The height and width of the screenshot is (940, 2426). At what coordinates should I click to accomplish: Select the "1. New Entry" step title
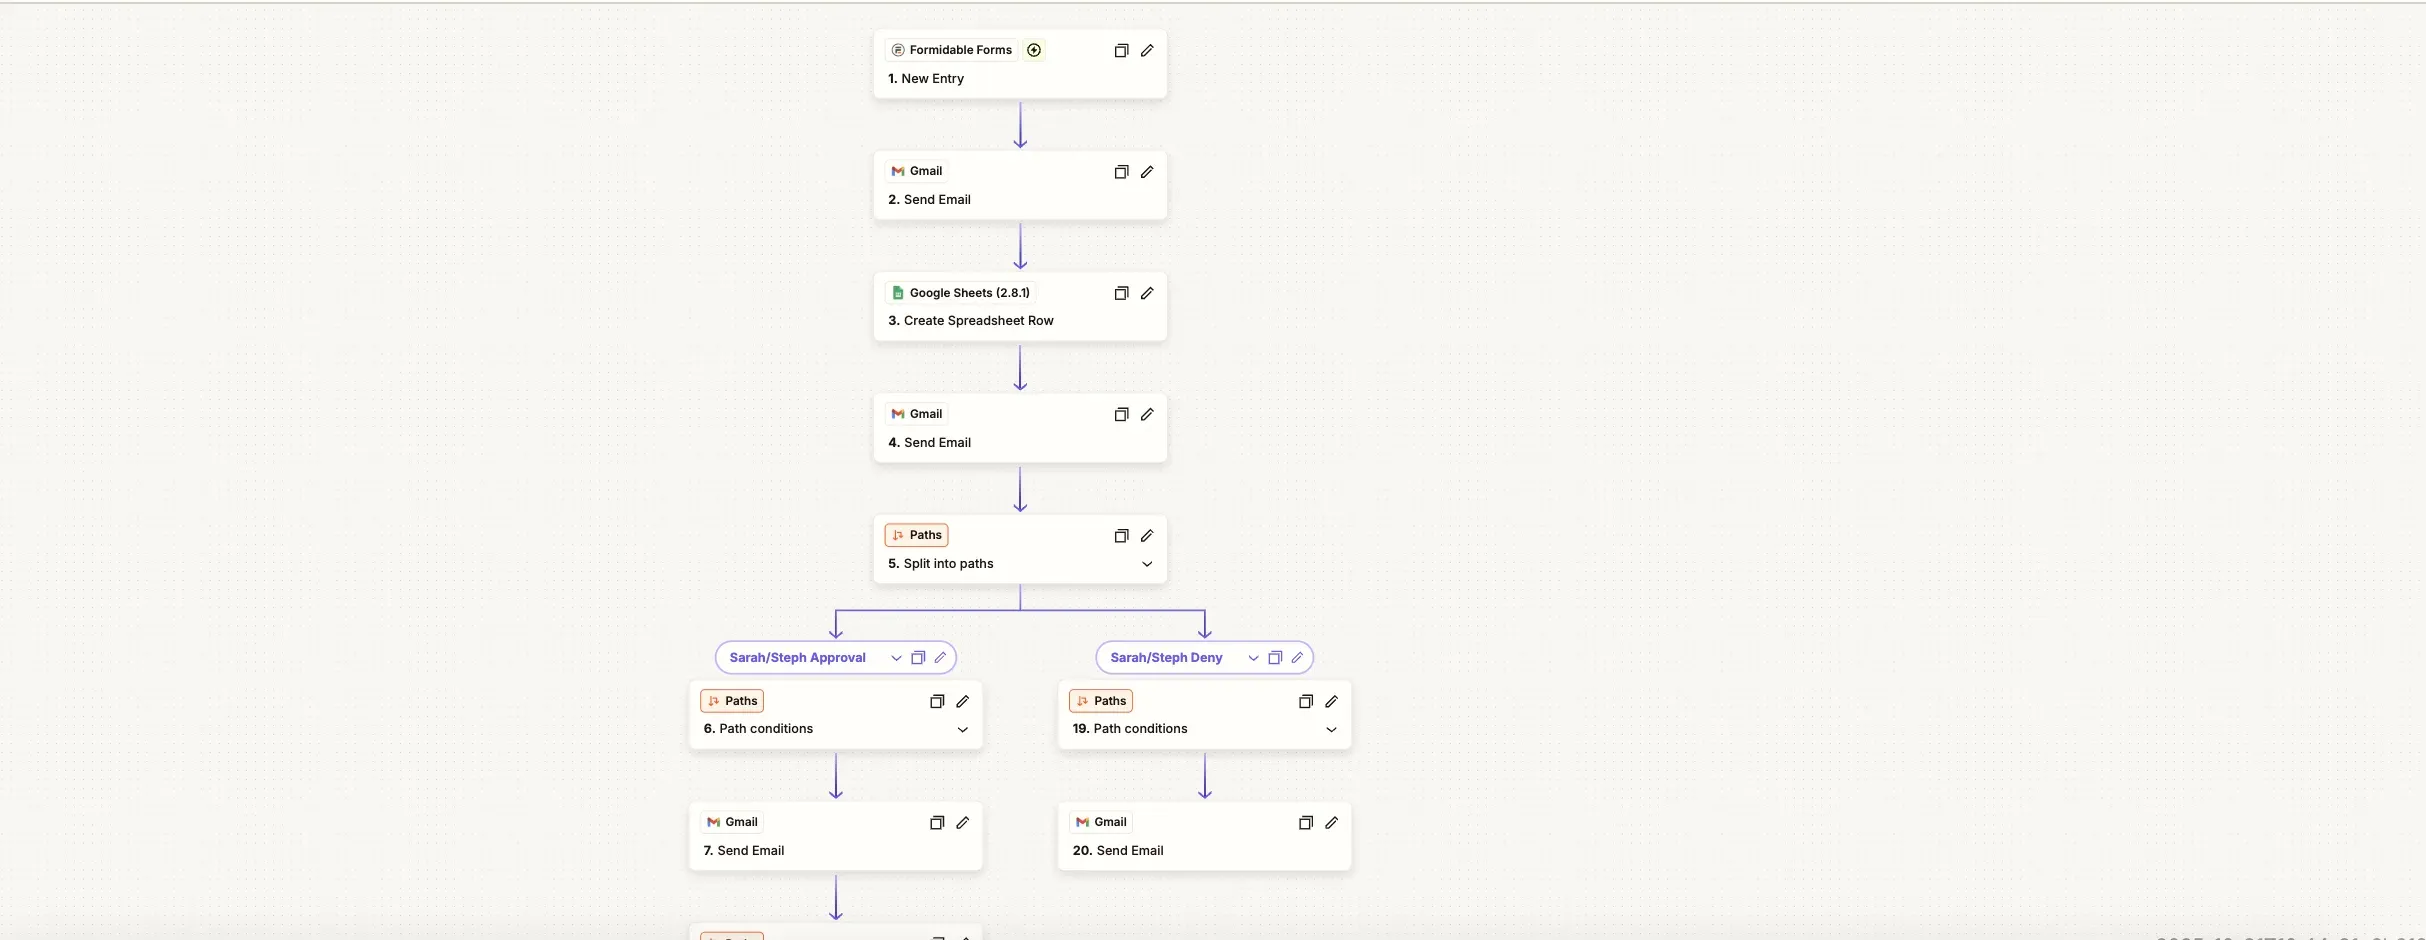click(926, 78)
